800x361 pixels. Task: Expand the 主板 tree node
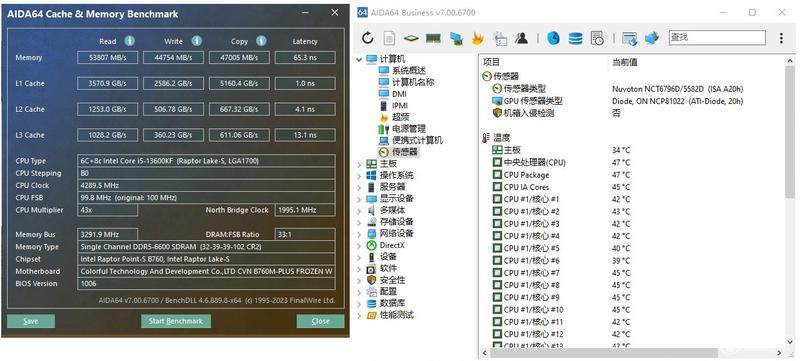pos(359,164)
